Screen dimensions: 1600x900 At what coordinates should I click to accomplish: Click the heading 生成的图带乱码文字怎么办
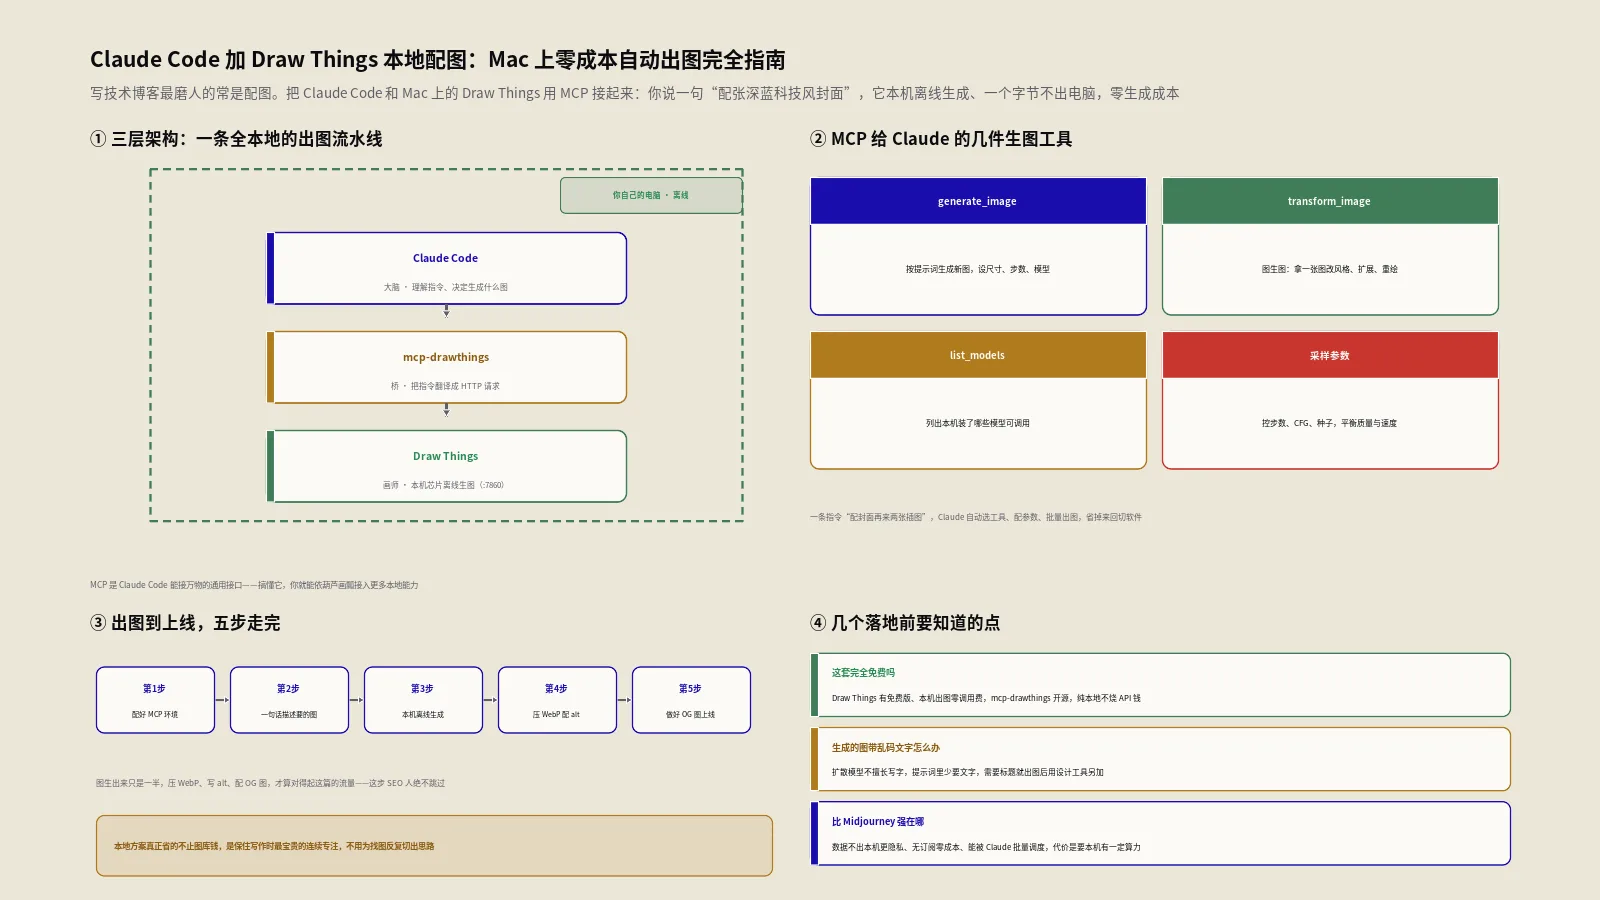tap(886, 747)
